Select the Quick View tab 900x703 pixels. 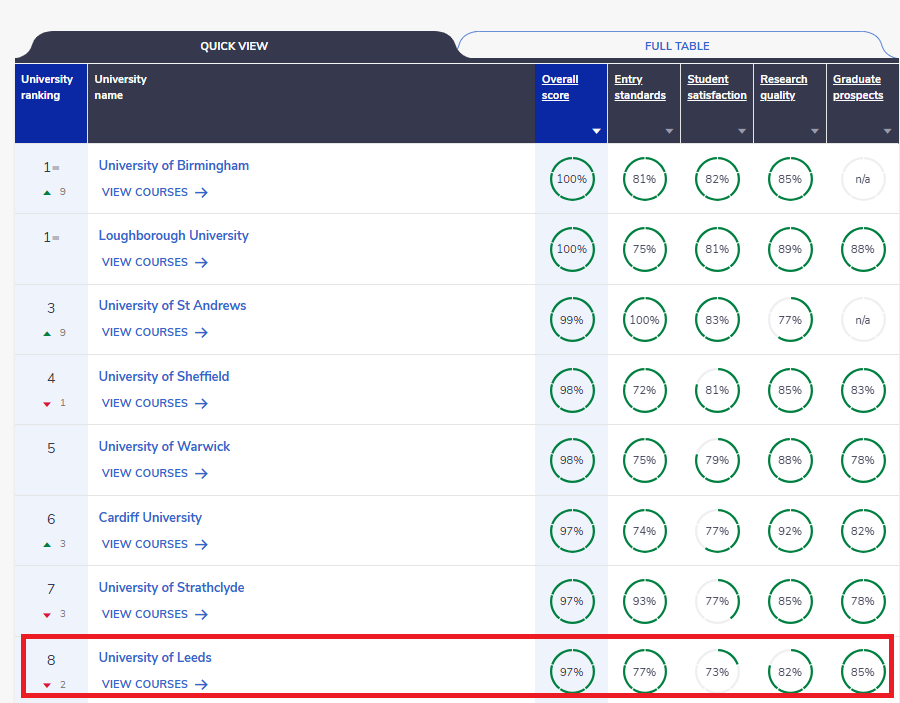(234, 46)
